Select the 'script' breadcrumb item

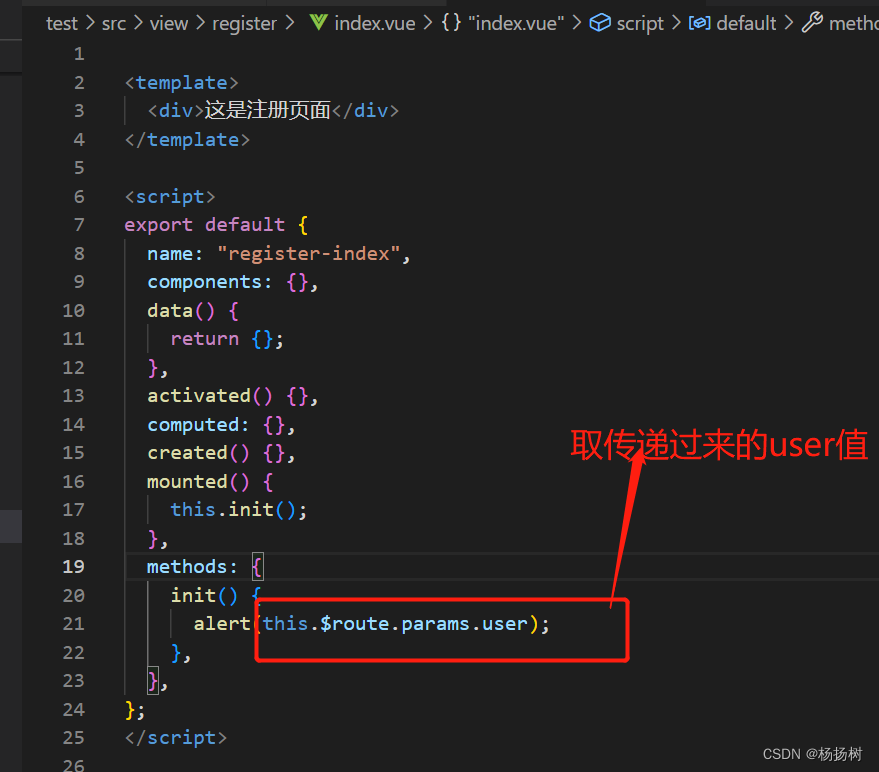[x=640, y=24]
